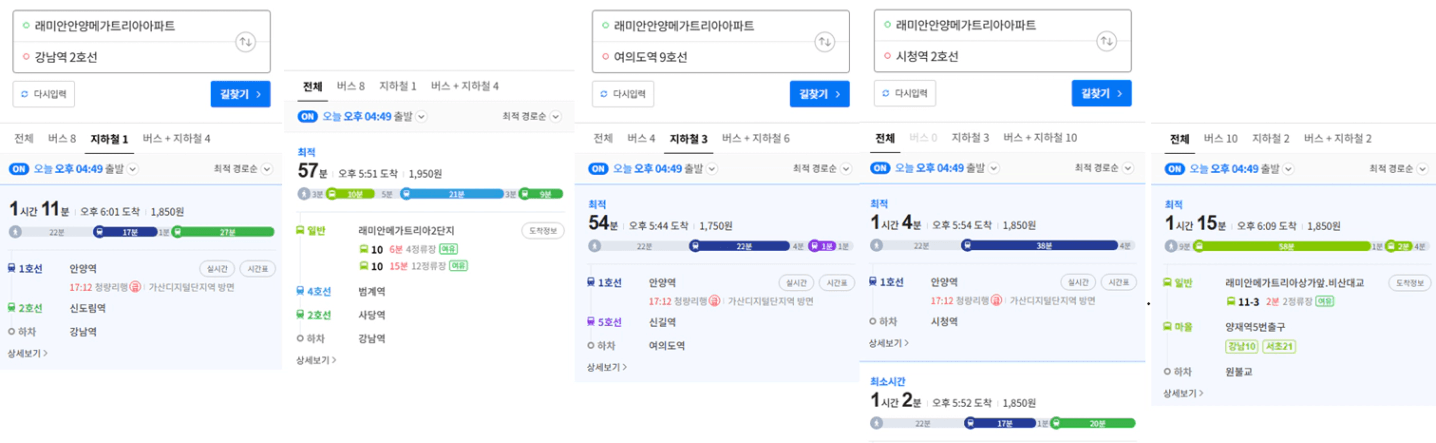Click 길찾기 button in 여의도역 panel
Image resolution: width=1436 pixels, height=443 pixels.
tap(819, 94)
